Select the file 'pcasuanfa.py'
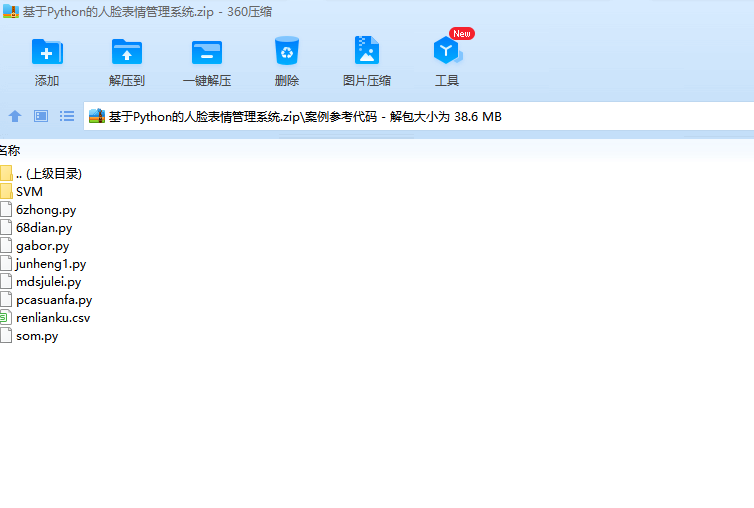This screenshot has height=508, width=754. click(54, 300)
